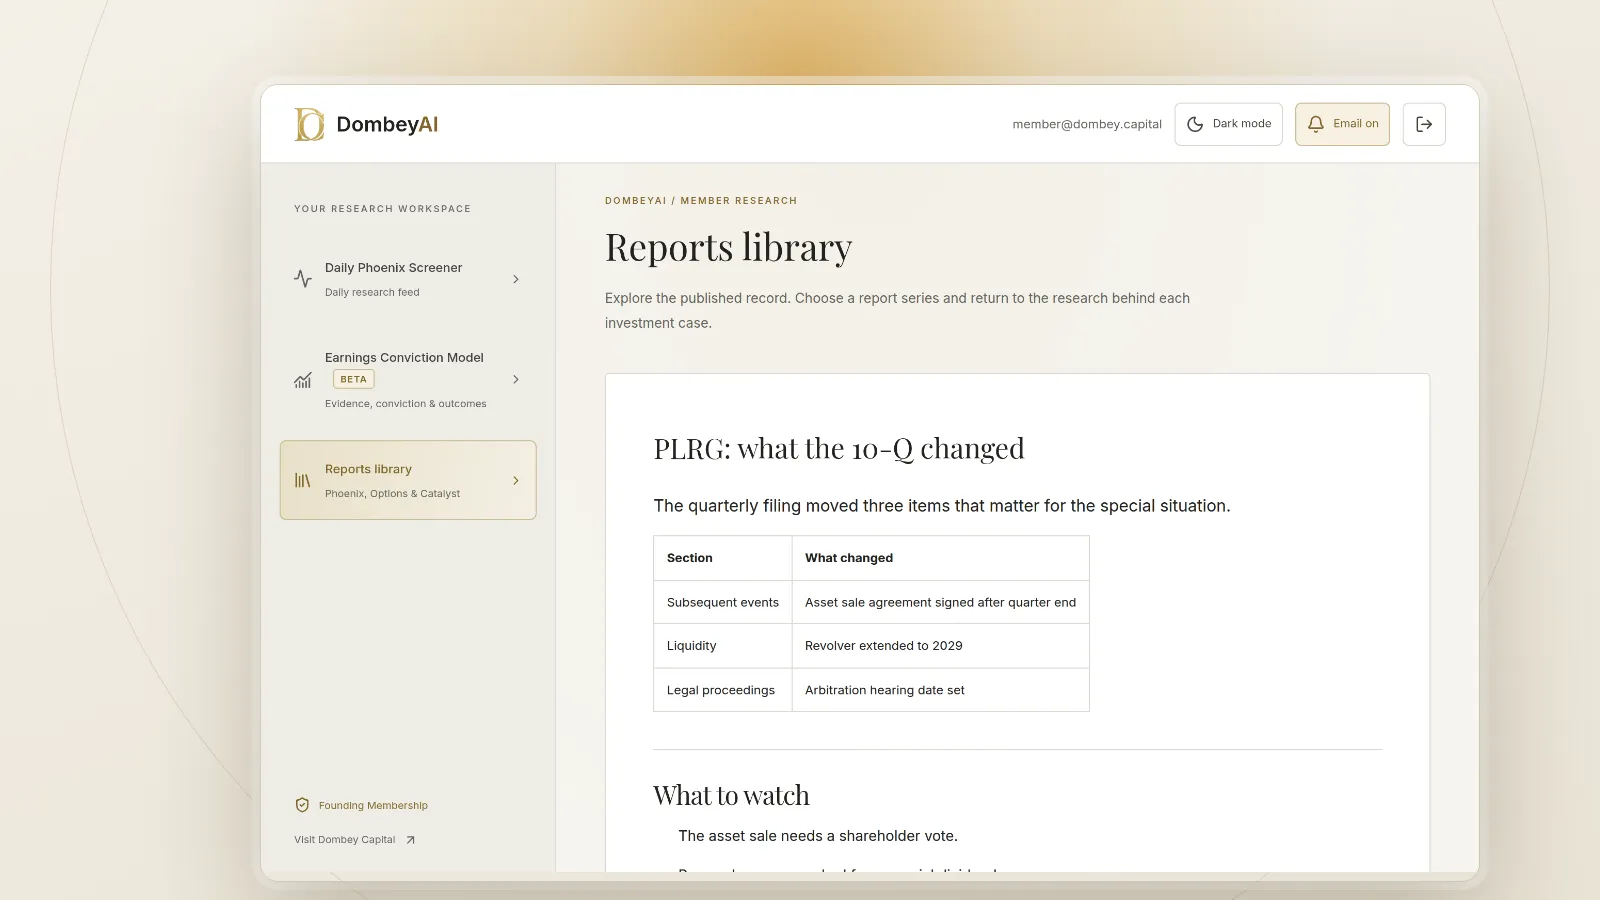Click the moon icon in Dark mode
Viewport: 1600px width, 900px height.
[x=1195, y=124]
